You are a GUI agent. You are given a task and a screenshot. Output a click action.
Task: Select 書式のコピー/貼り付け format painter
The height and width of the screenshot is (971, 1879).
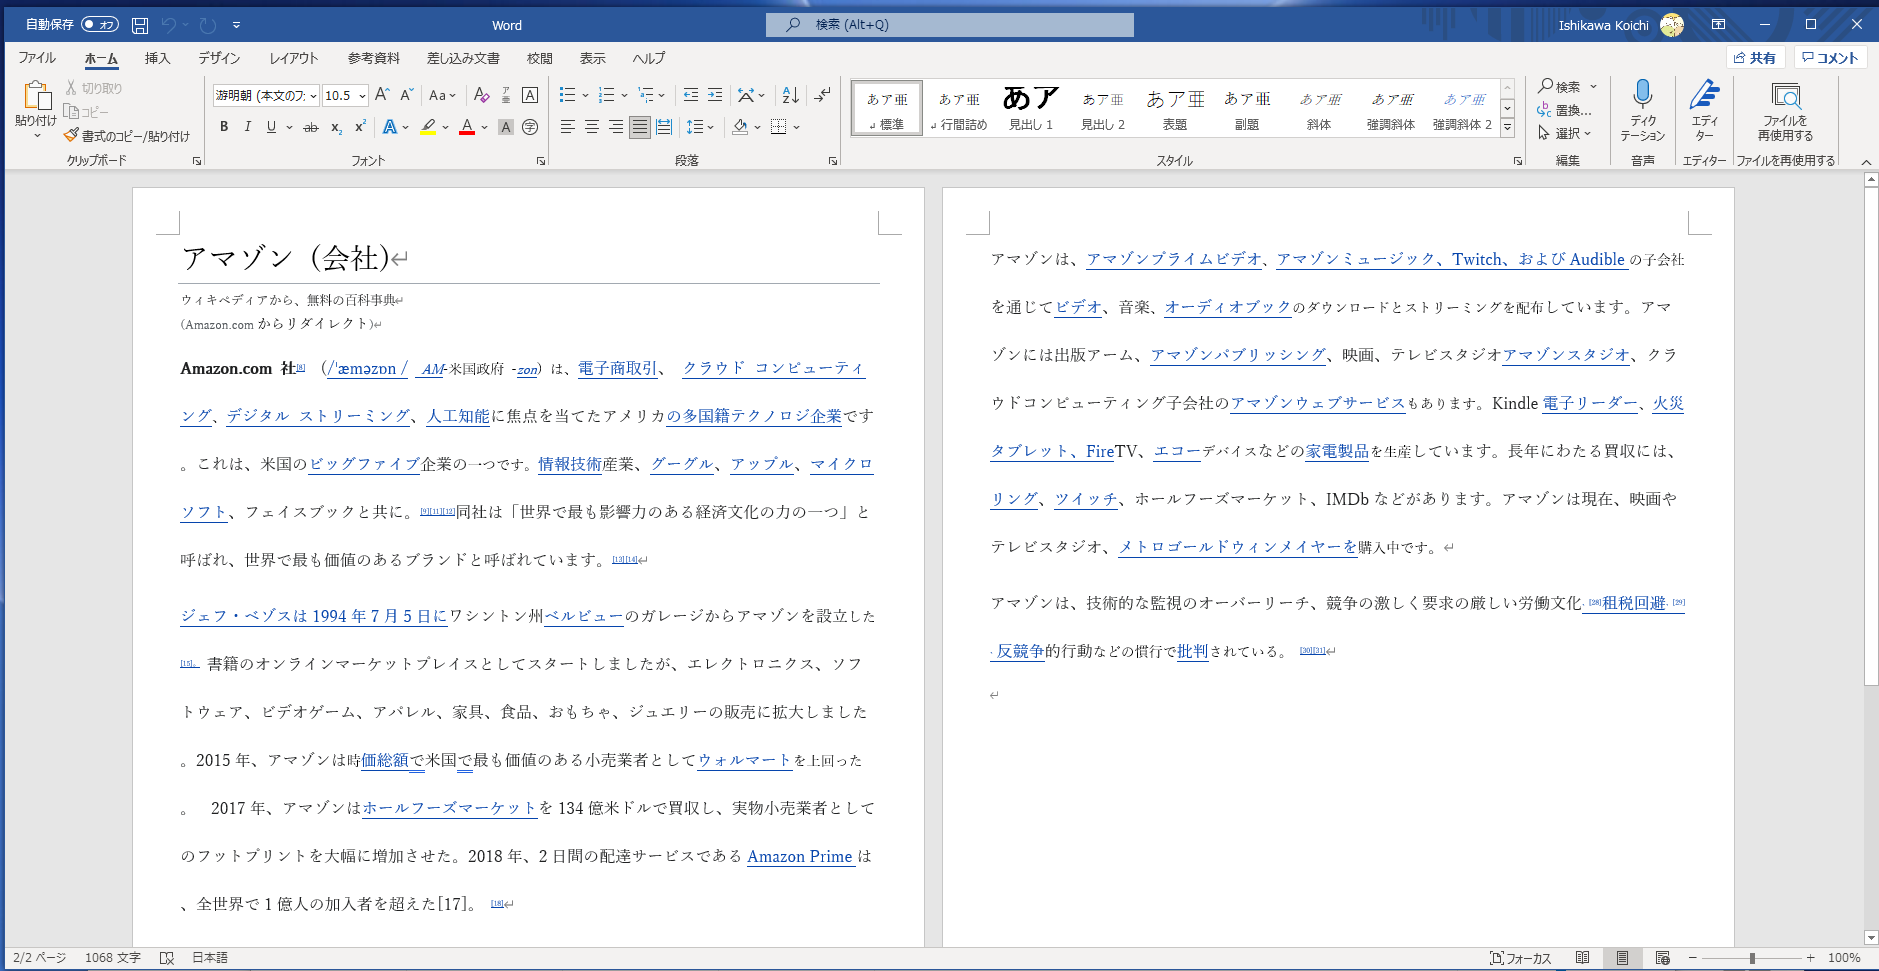coord(127,136)
